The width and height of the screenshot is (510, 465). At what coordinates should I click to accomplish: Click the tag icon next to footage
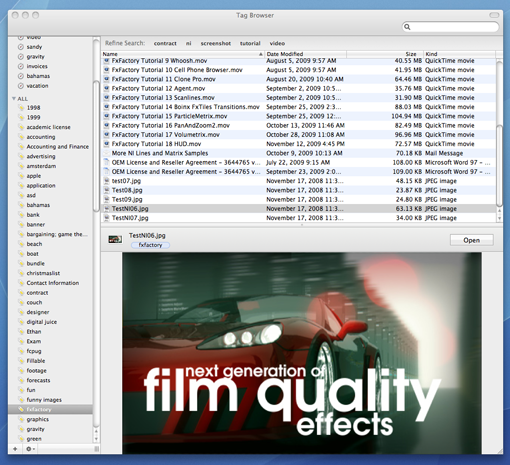(21, 371)
